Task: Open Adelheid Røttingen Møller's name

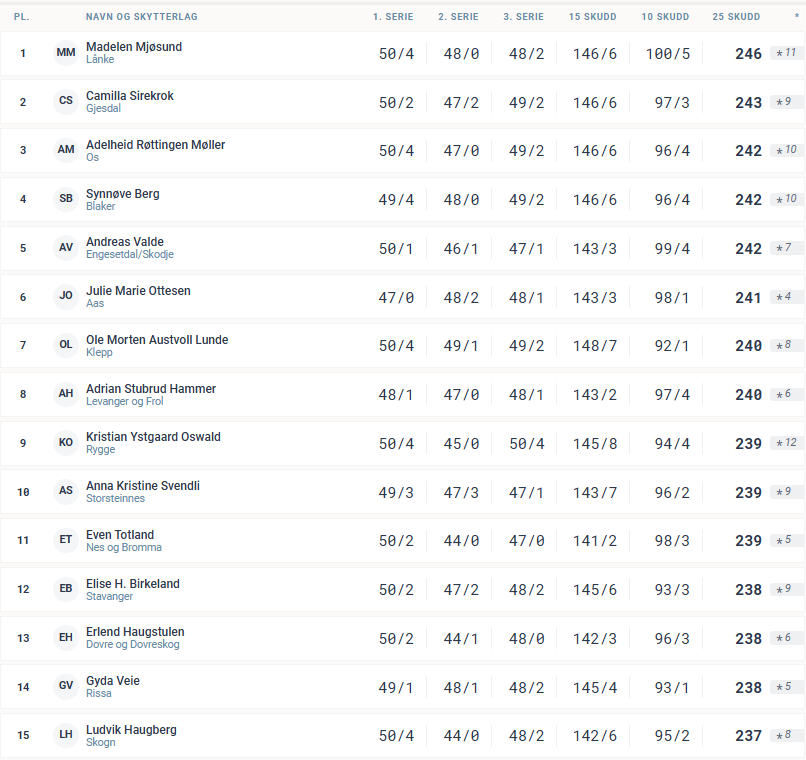Action: tap(155, 145)
